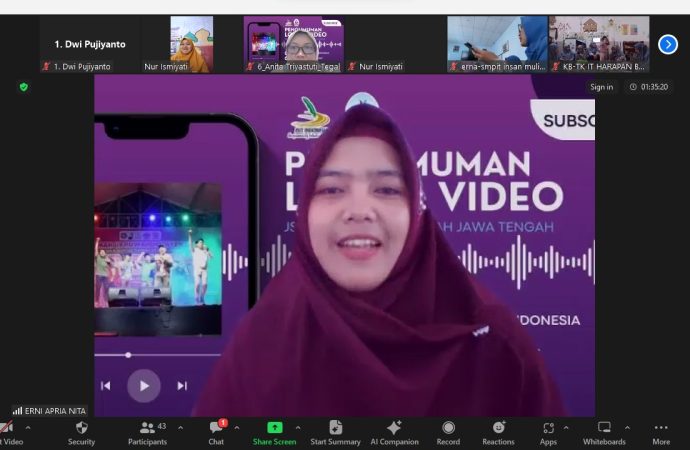Open the Security options
The height and width of the screenshot is (450, 690).
click(x=81, y=433)
